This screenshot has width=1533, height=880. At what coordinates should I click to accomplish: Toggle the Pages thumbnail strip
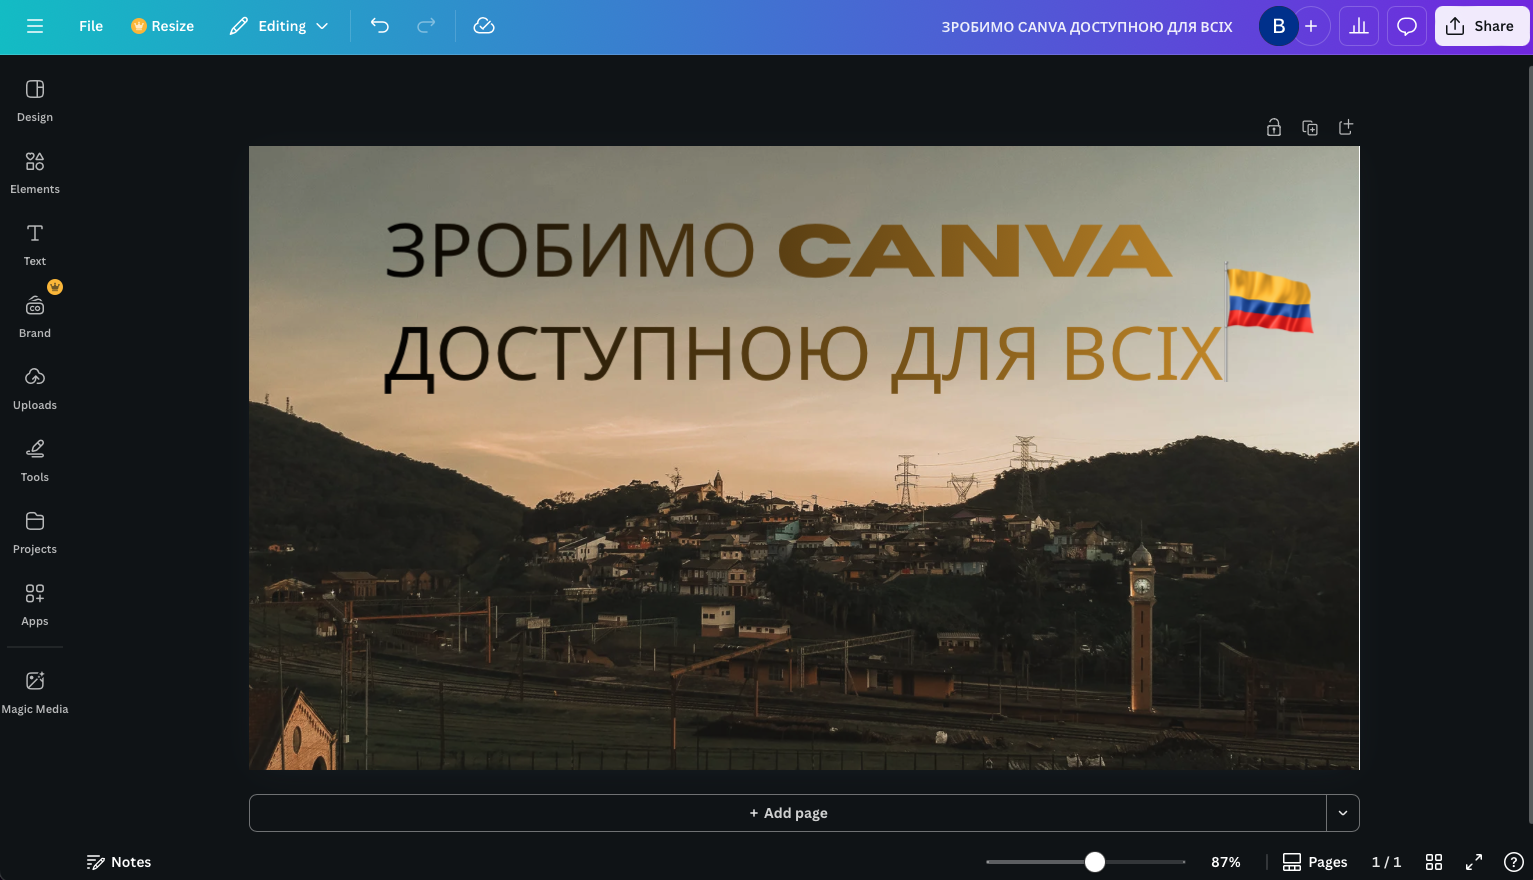tap(1315, 862)
